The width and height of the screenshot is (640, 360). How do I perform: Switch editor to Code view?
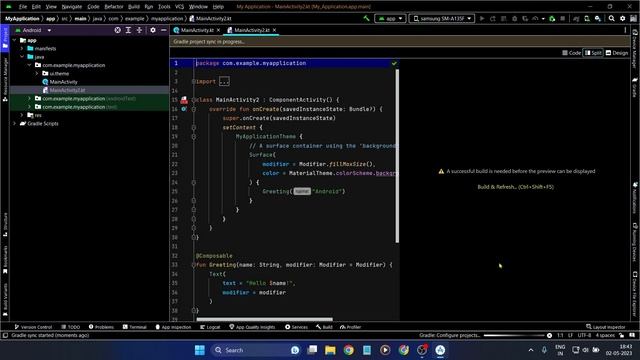pyautogui.click(x=571, y=53)
